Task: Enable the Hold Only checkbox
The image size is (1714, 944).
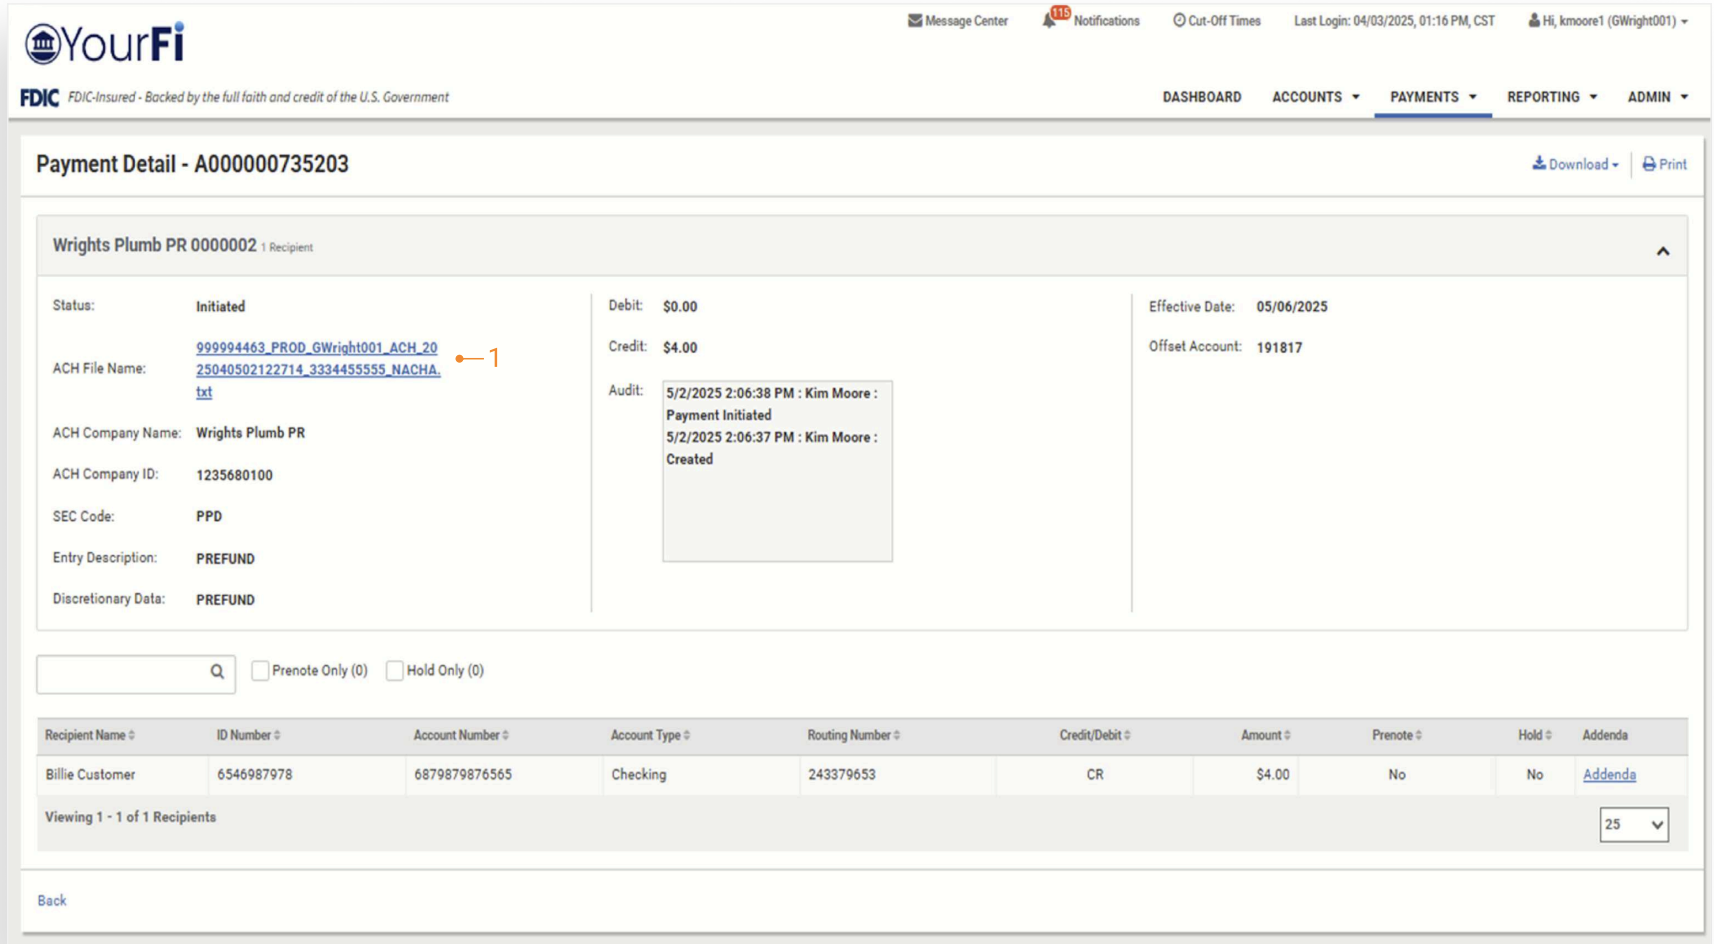Action: tap(395, 671)
